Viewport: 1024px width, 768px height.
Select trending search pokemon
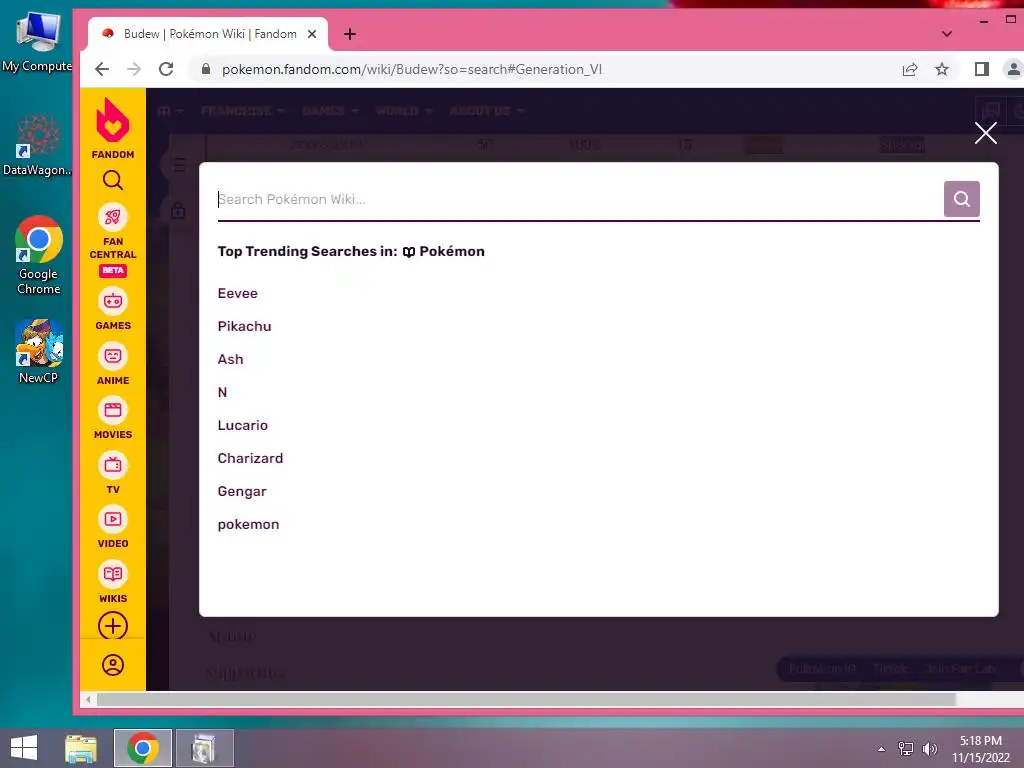(248, 524)
